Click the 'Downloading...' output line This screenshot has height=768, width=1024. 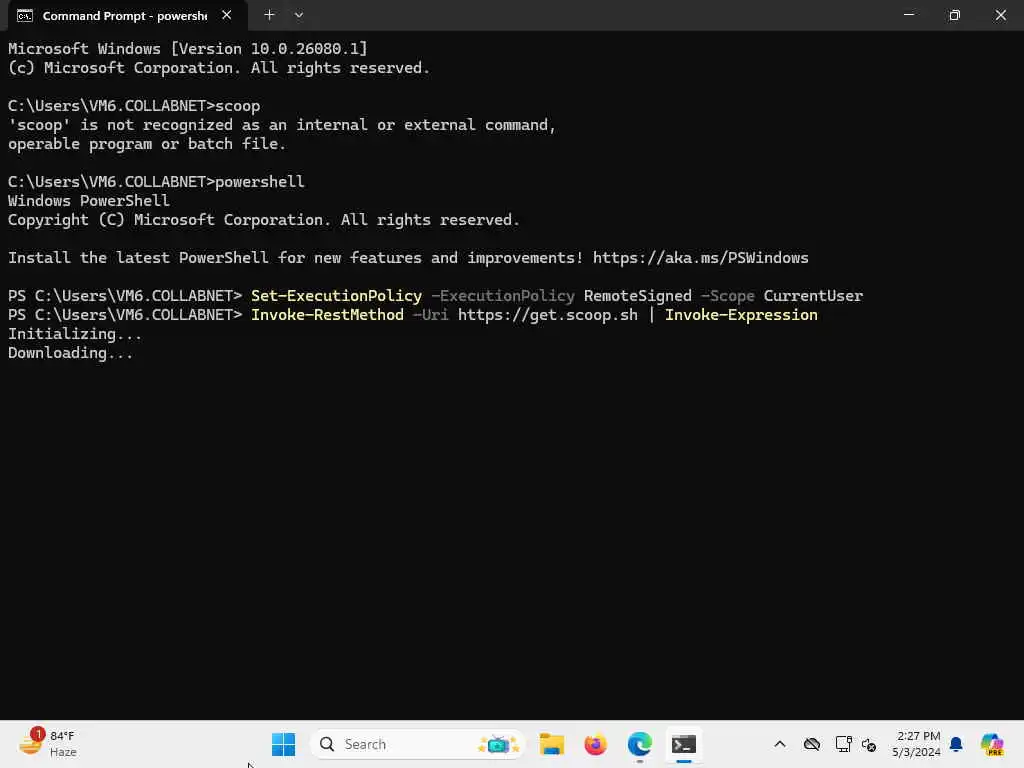[71, 353]
